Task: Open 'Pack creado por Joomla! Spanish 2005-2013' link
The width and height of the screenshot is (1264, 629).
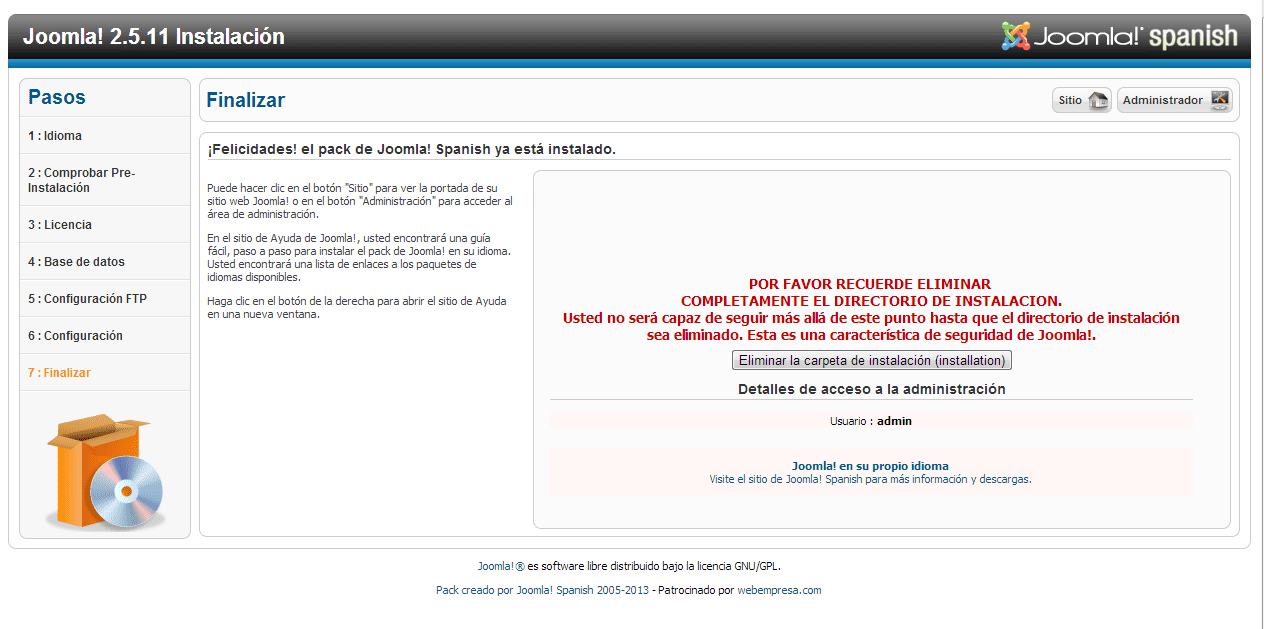Action: 542,590
